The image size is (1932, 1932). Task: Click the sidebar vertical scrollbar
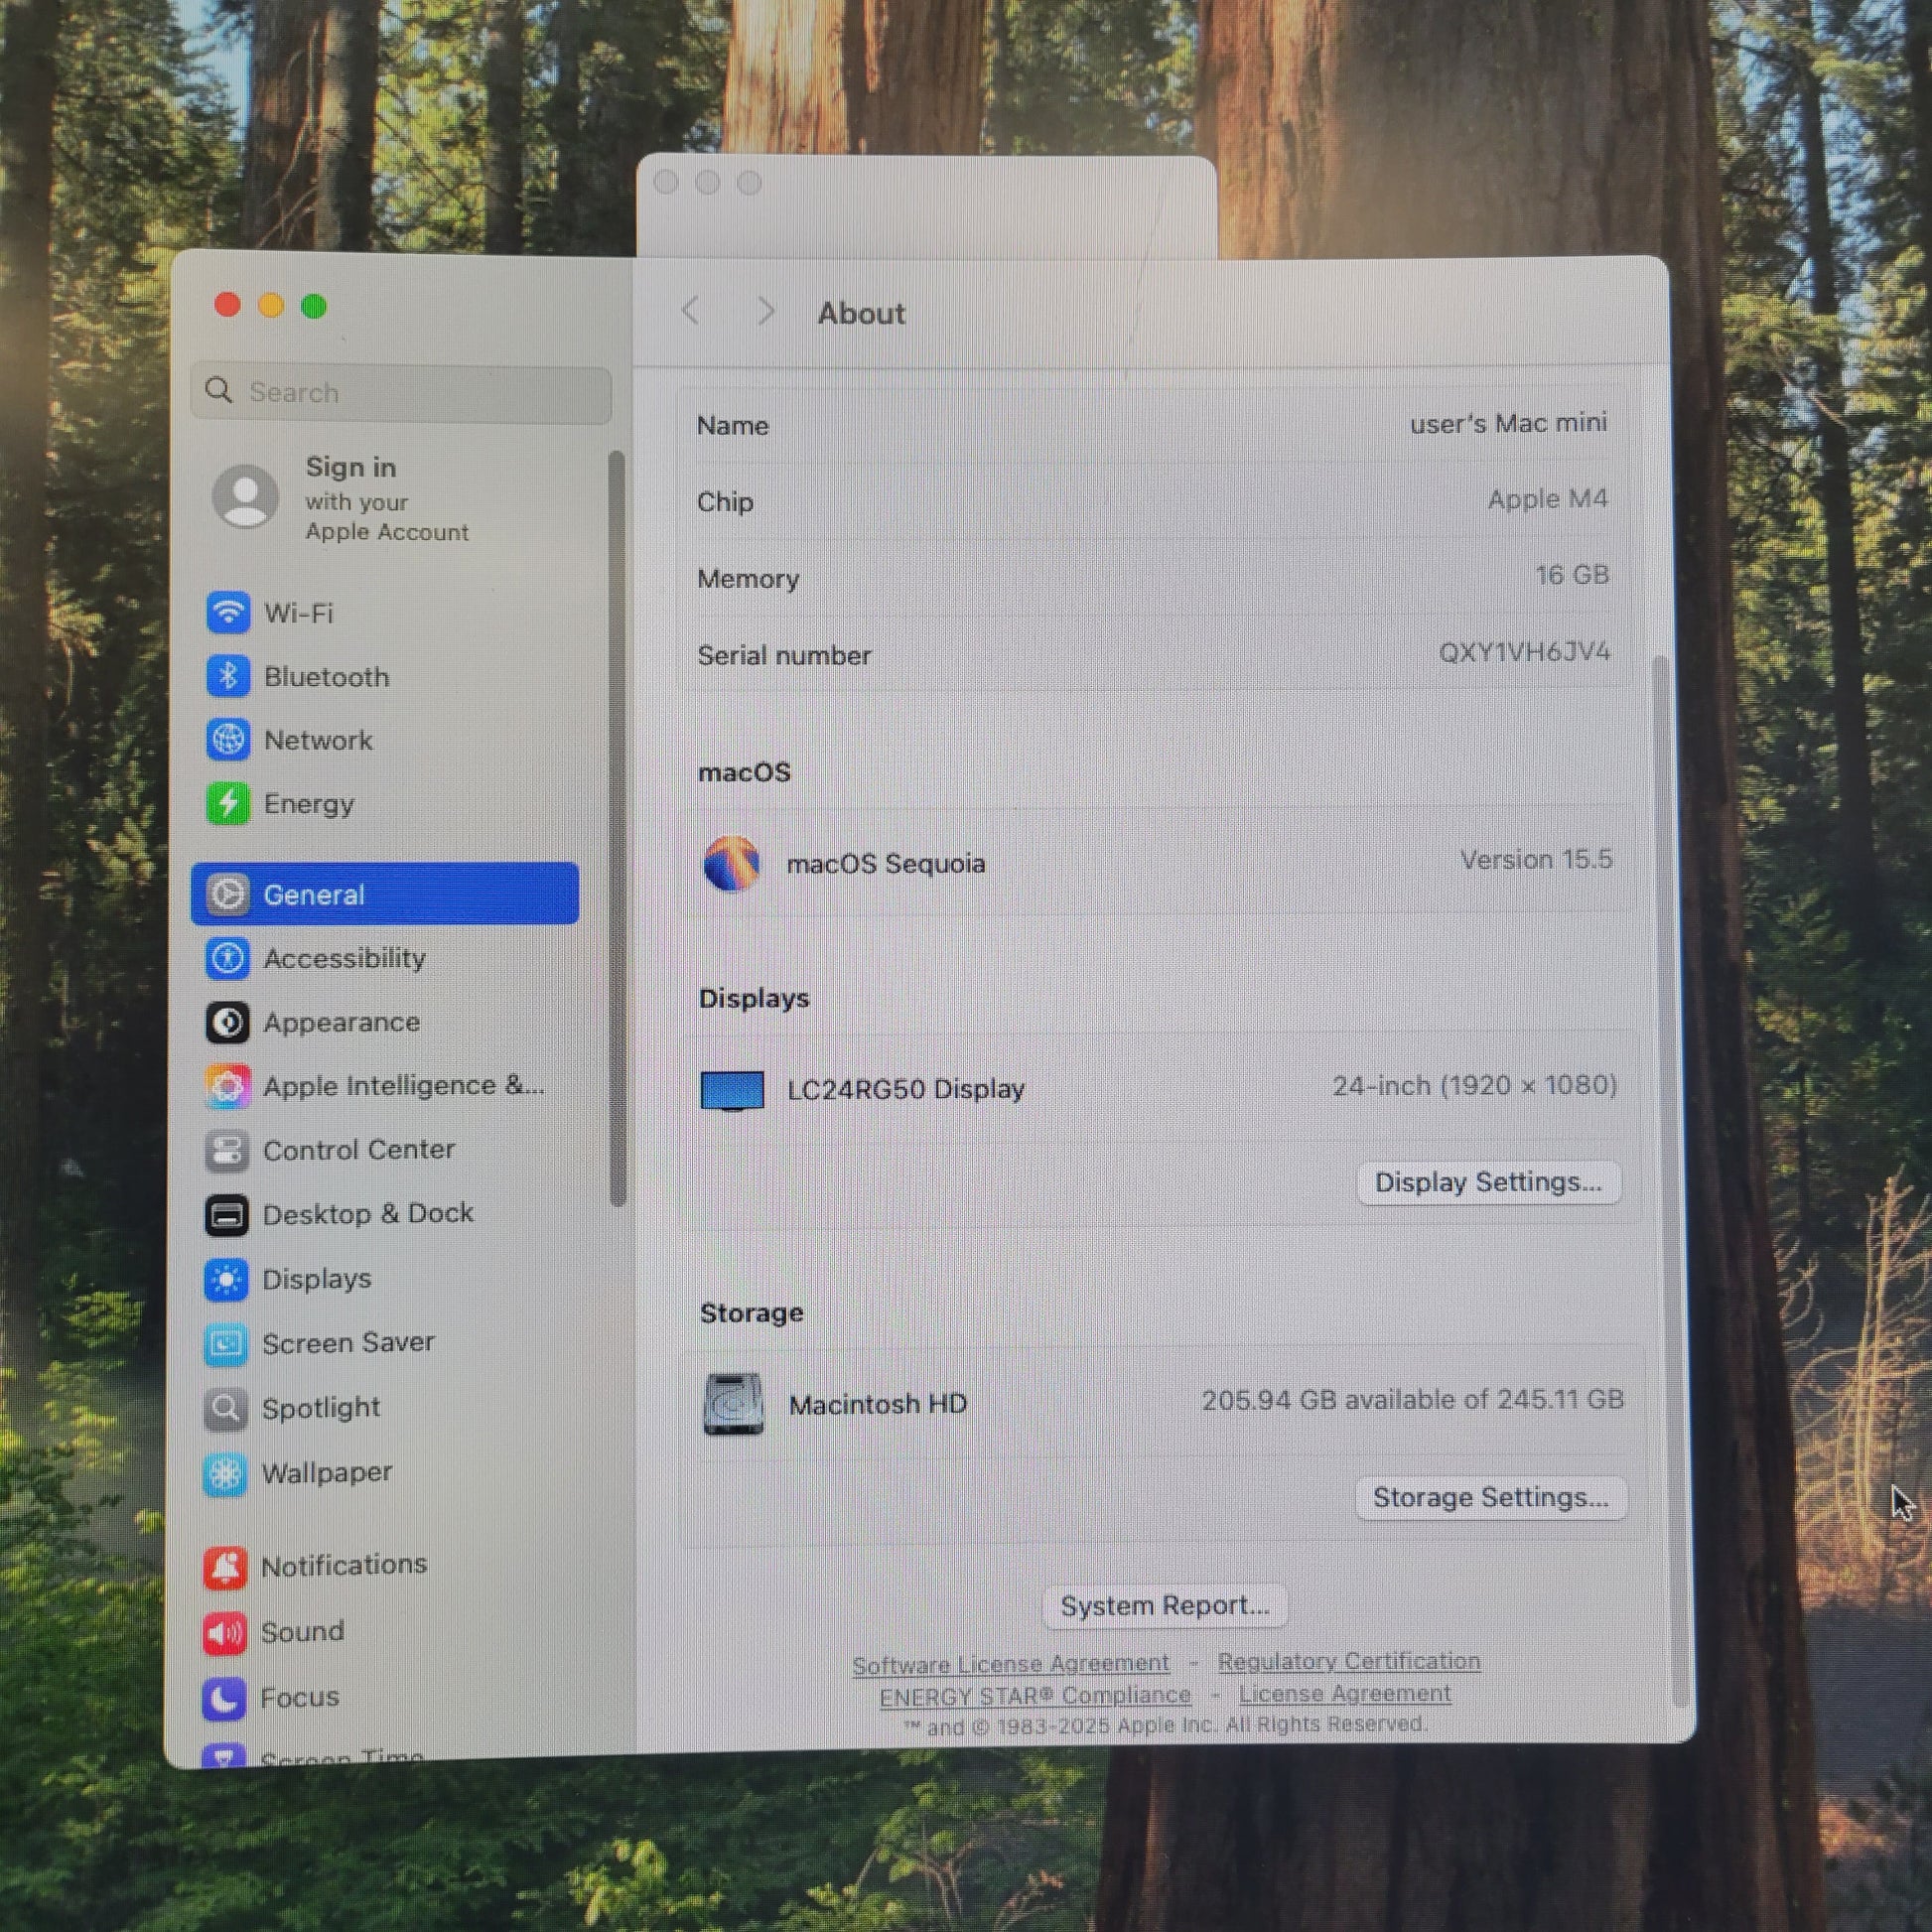(x=617, y=830)
